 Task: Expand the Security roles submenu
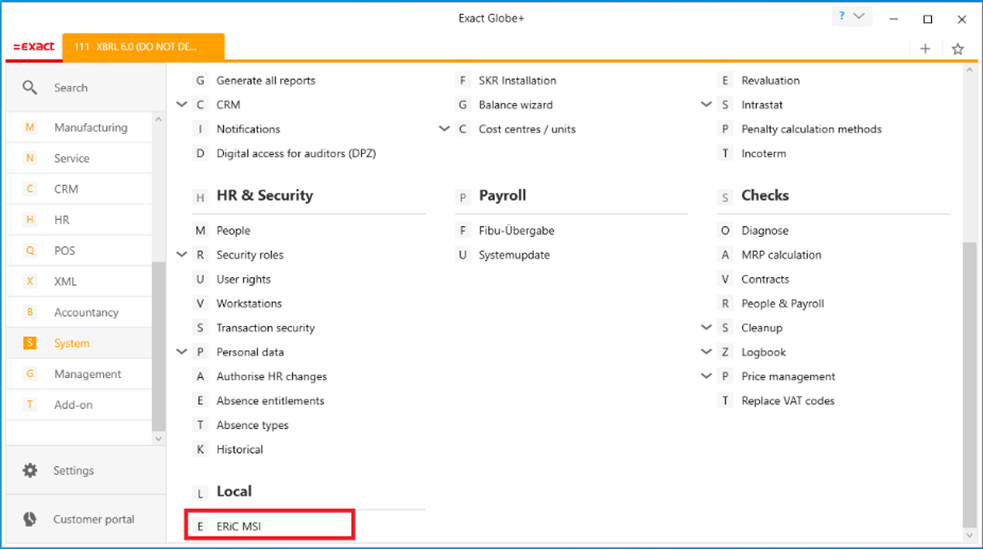[x=181, y=255]
